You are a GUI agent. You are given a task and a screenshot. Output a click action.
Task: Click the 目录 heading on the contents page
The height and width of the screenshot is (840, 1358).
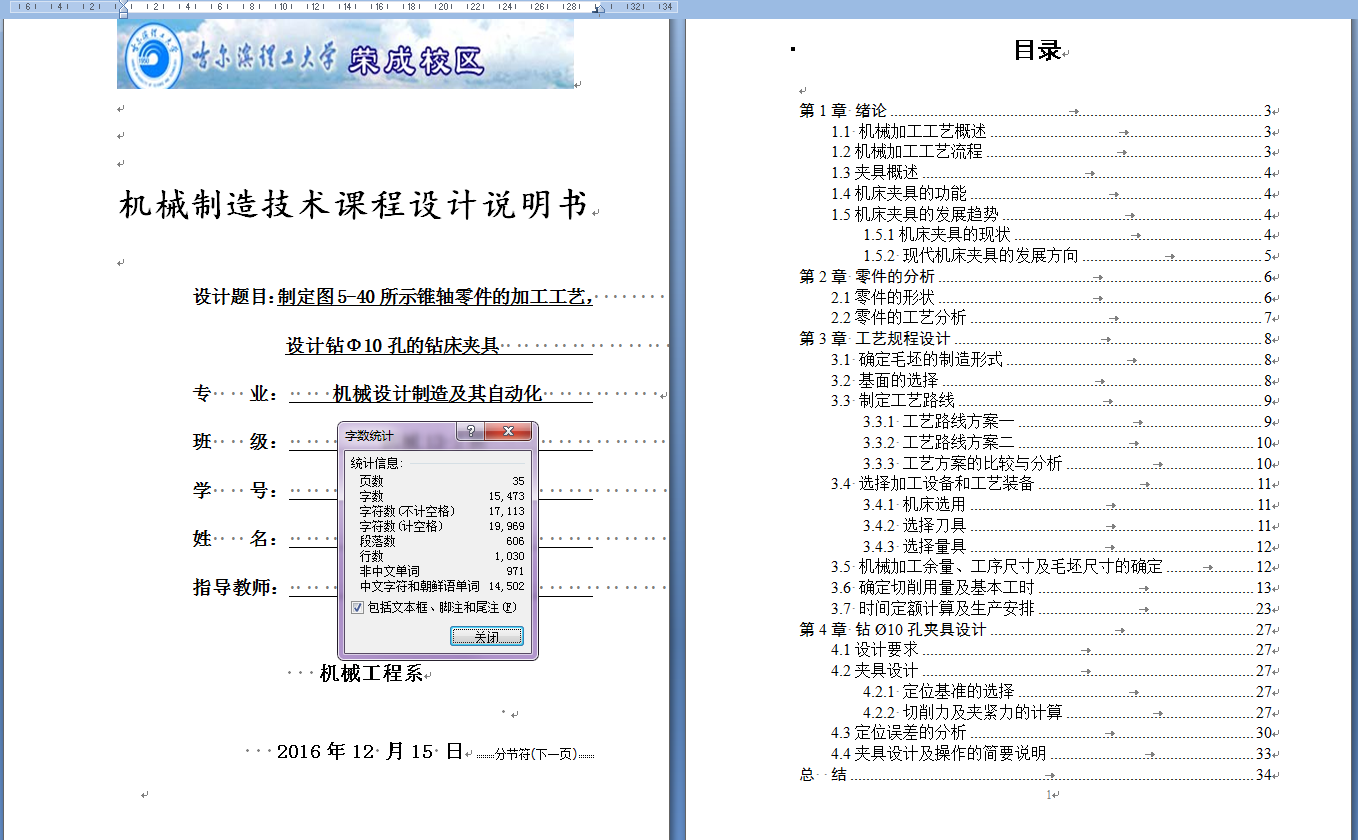coord(1037,51)
